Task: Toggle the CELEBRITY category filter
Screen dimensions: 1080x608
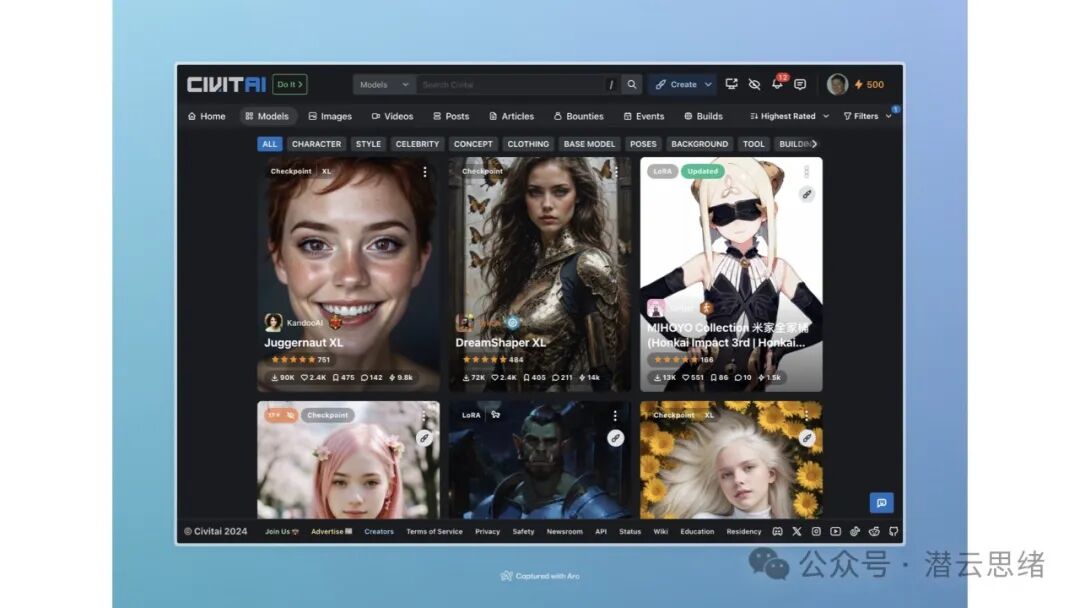Action: point(417,144)
